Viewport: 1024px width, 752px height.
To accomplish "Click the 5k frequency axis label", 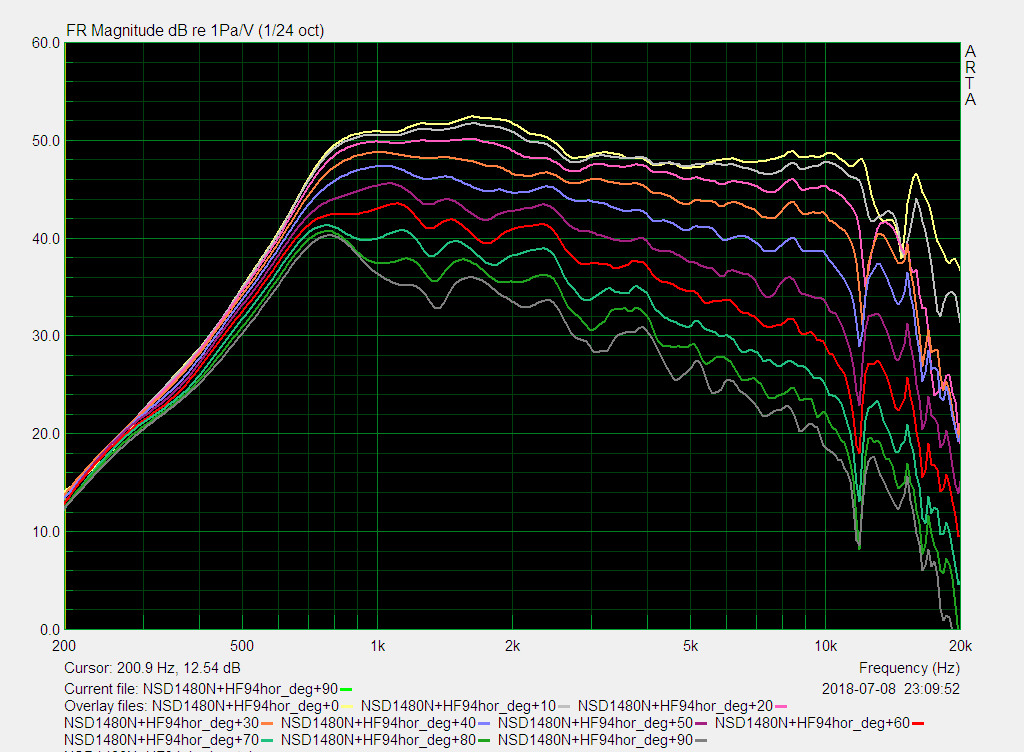I will coord(690,646).
